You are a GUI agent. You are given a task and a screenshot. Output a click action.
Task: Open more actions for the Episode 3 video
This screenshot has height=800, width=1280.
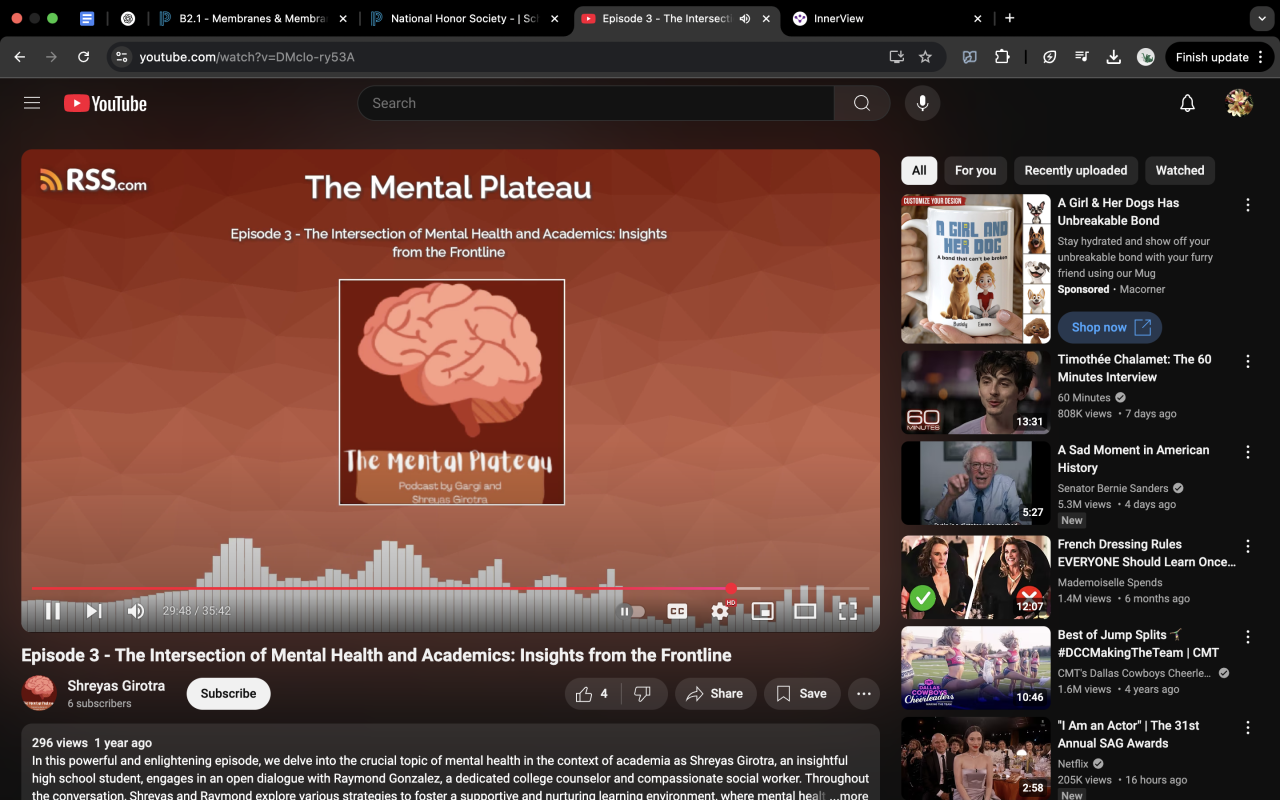point(864,693)
